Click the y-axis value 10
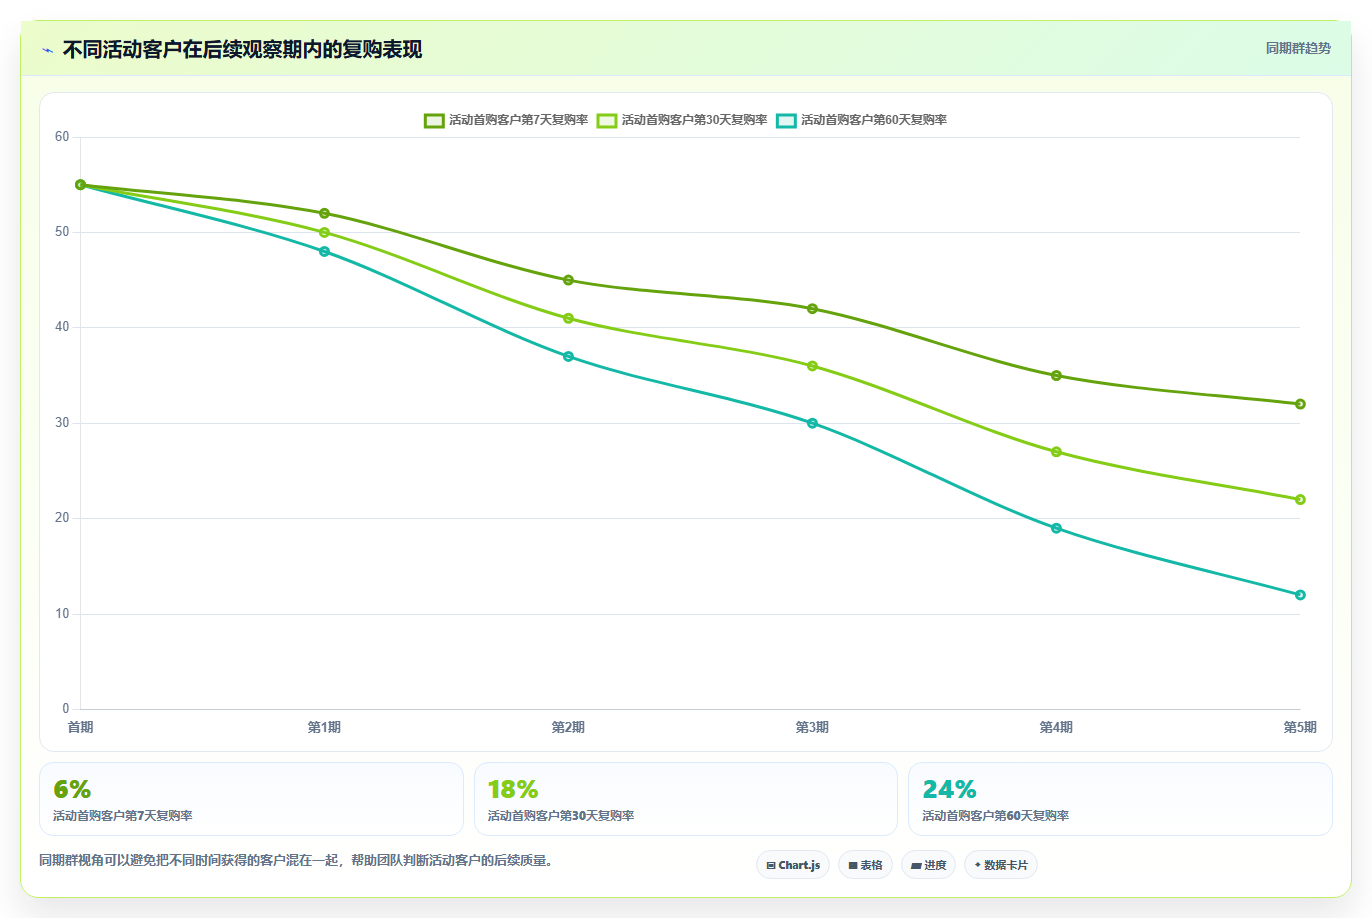This screenshot has width=1372, height=918. (62, 614)
